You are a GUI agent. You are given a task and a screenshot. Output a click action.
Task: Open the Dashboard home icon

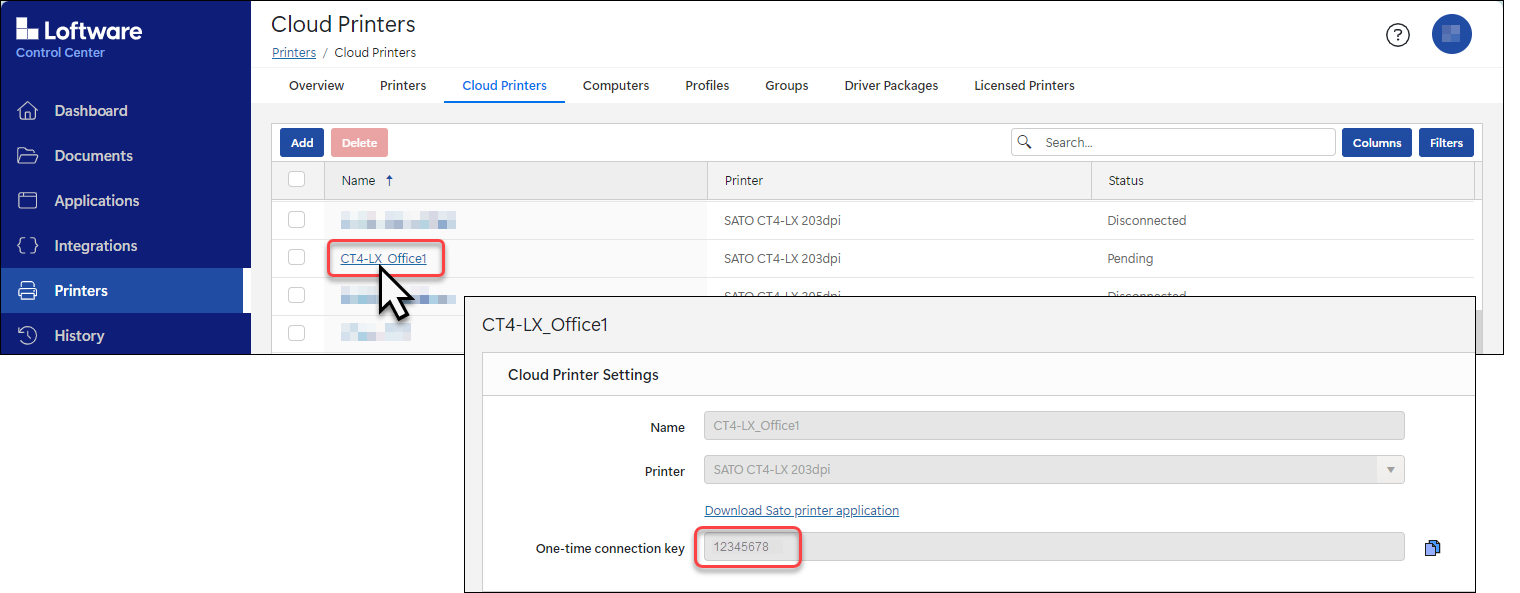point(28,111)
